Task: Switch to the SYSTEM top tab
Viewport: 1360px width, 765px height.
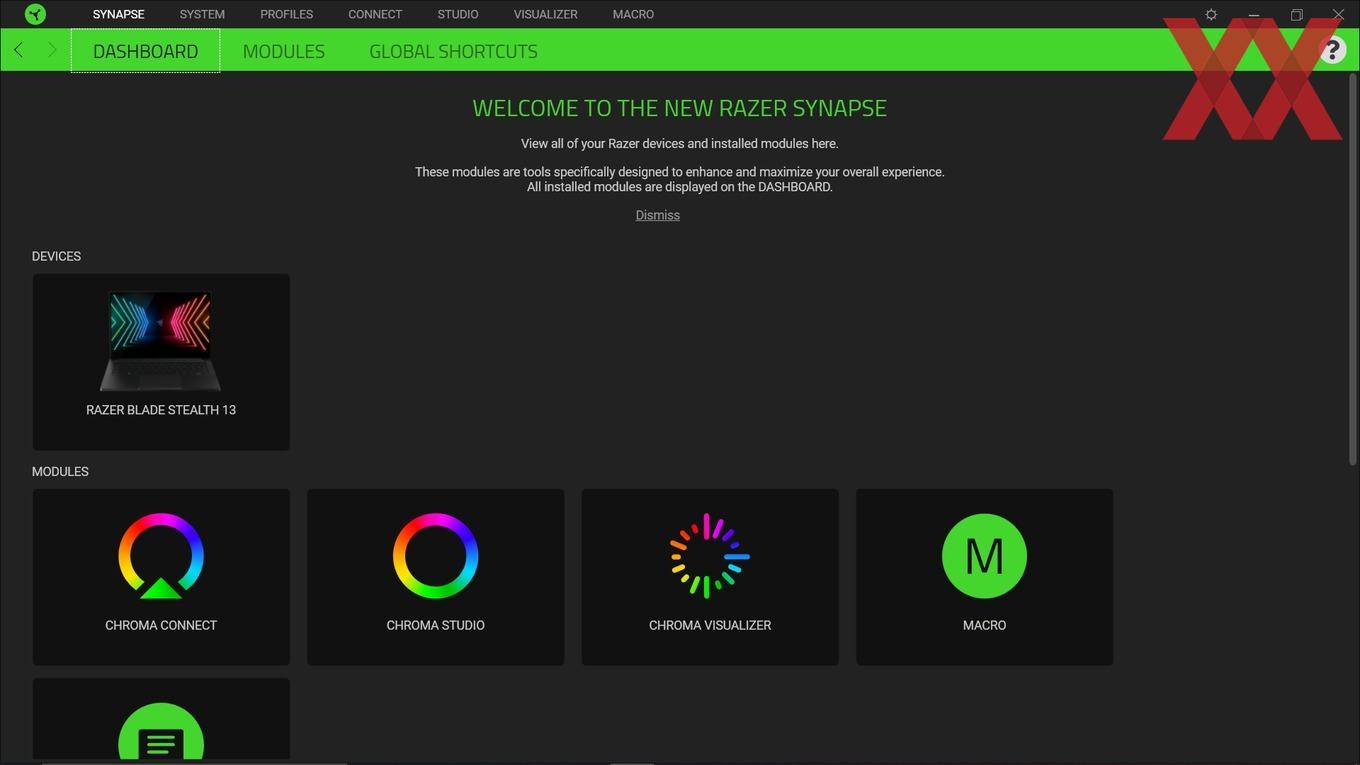Action: (202, 14)
